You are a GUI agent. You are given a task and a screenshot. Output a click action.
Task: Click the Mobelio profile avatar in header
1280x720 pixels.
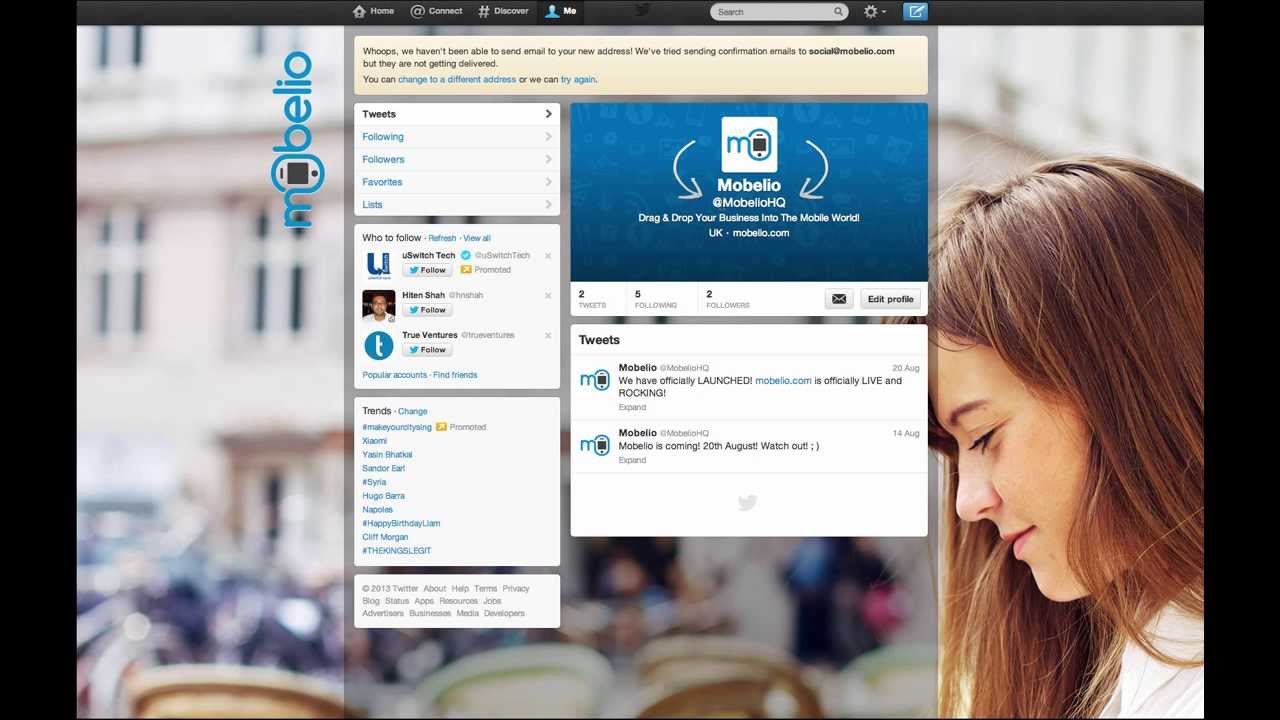[749, 145]
